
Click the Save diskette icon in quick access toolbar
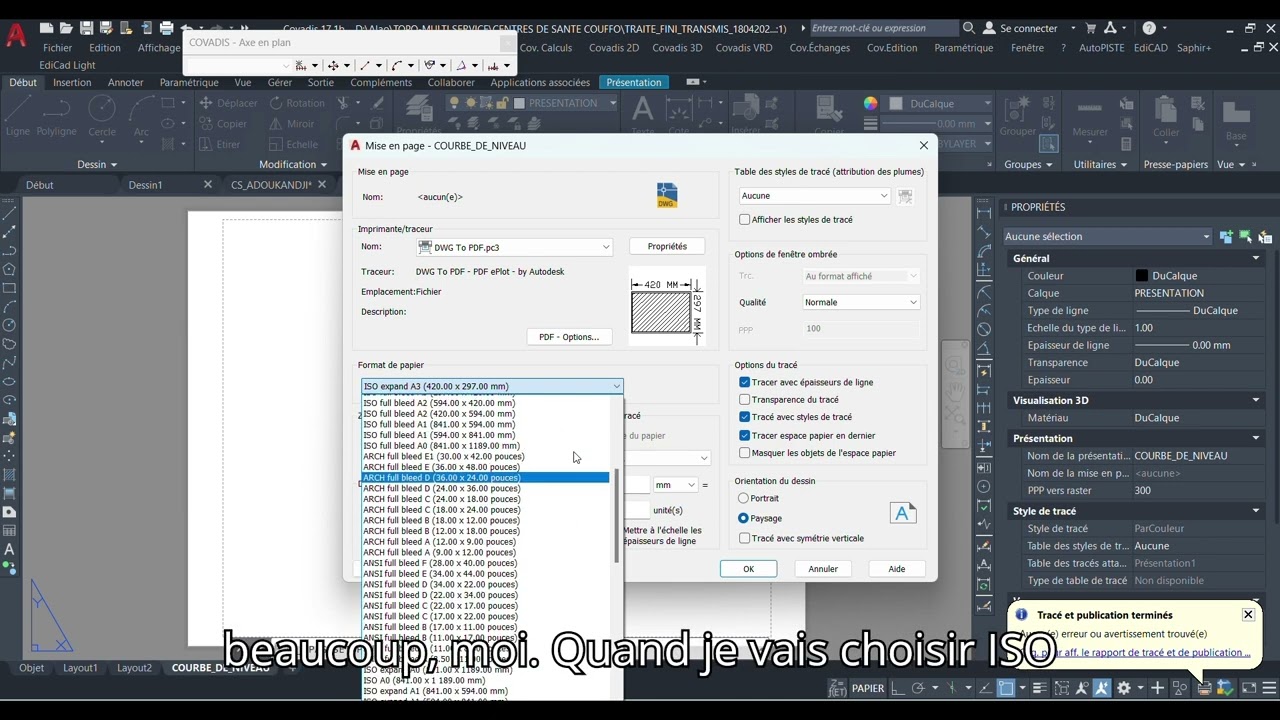pyautogui.click(x=87, y=28)
